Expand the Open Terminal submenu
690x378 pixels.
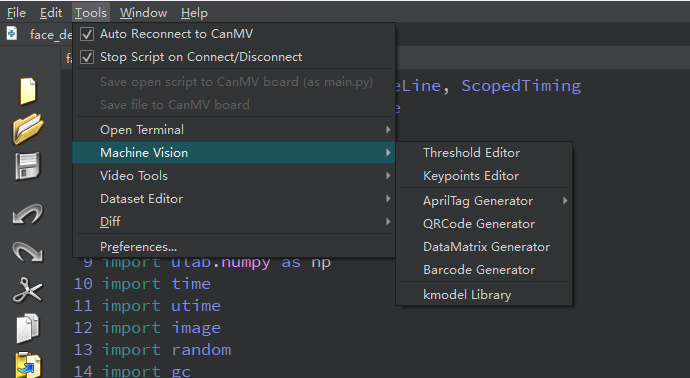234,130
